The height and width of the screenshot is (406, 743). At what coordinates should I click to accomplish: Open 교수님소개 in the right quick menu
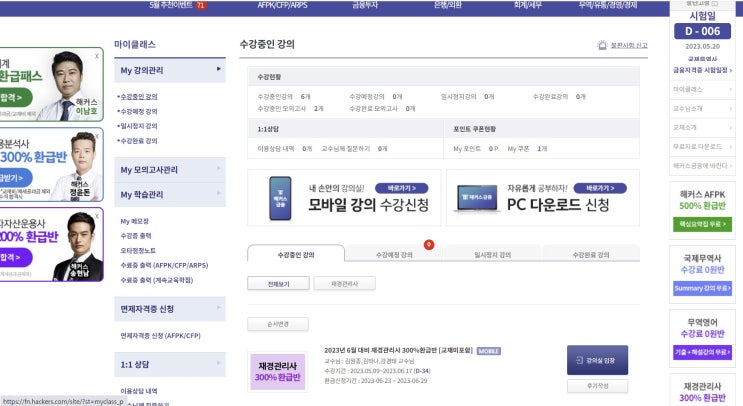pyautogui.click(x=702, y=108)
